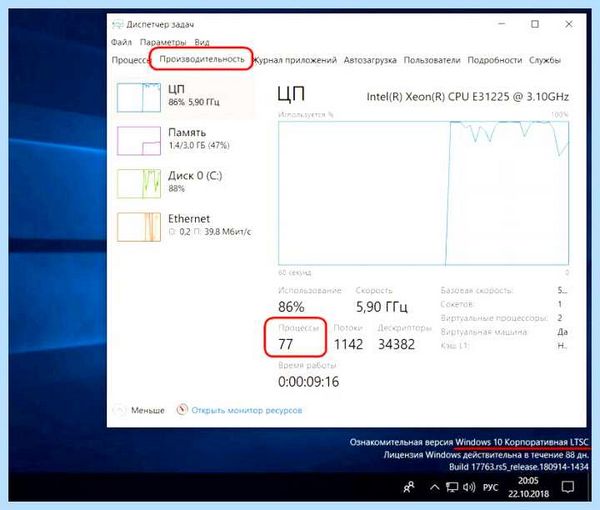This screenshot has height=510, width=600.
Task: Select the Ethernet mini graph thumbnail
Action: pos(139,227)
